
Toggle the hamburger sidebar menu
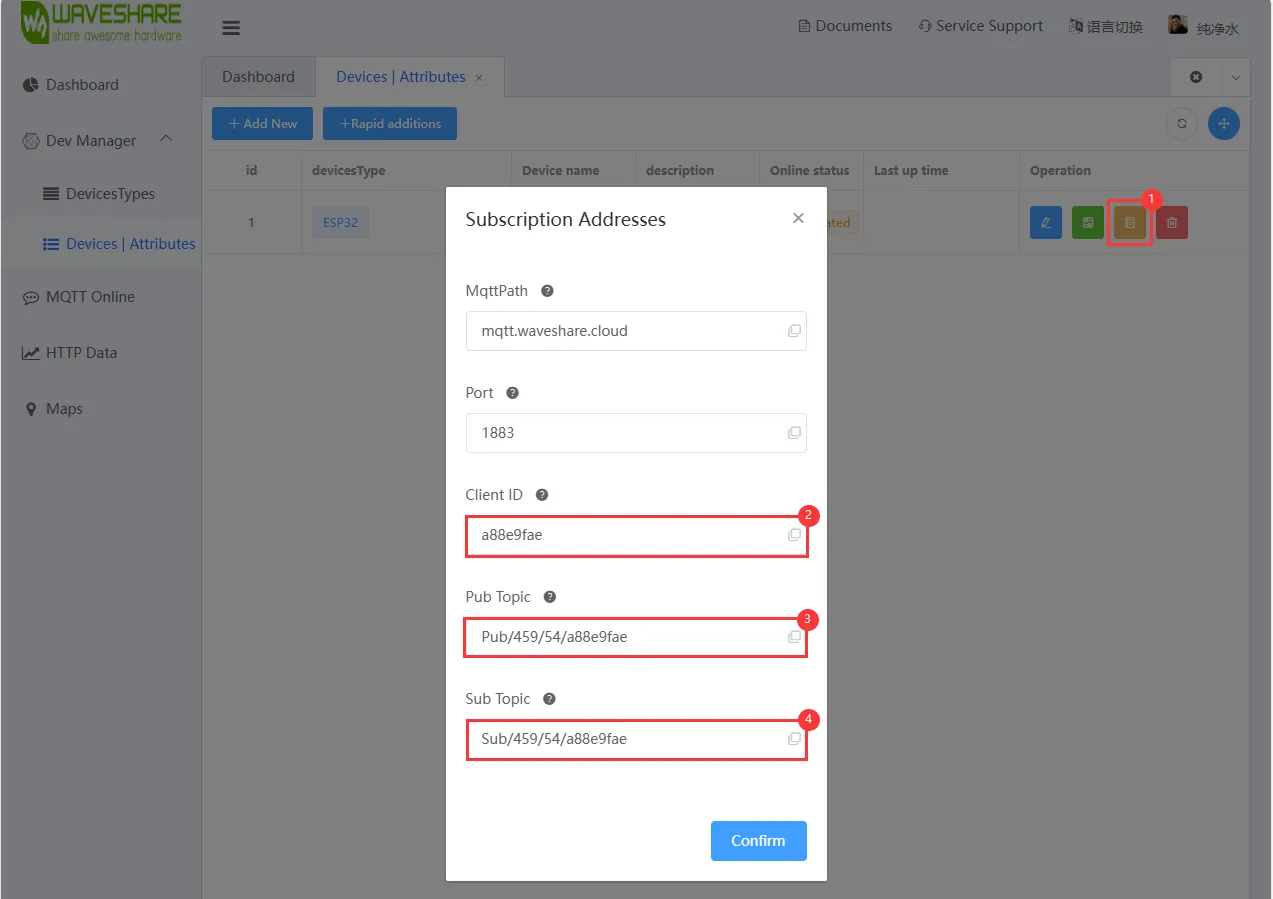tap(231, 28)
